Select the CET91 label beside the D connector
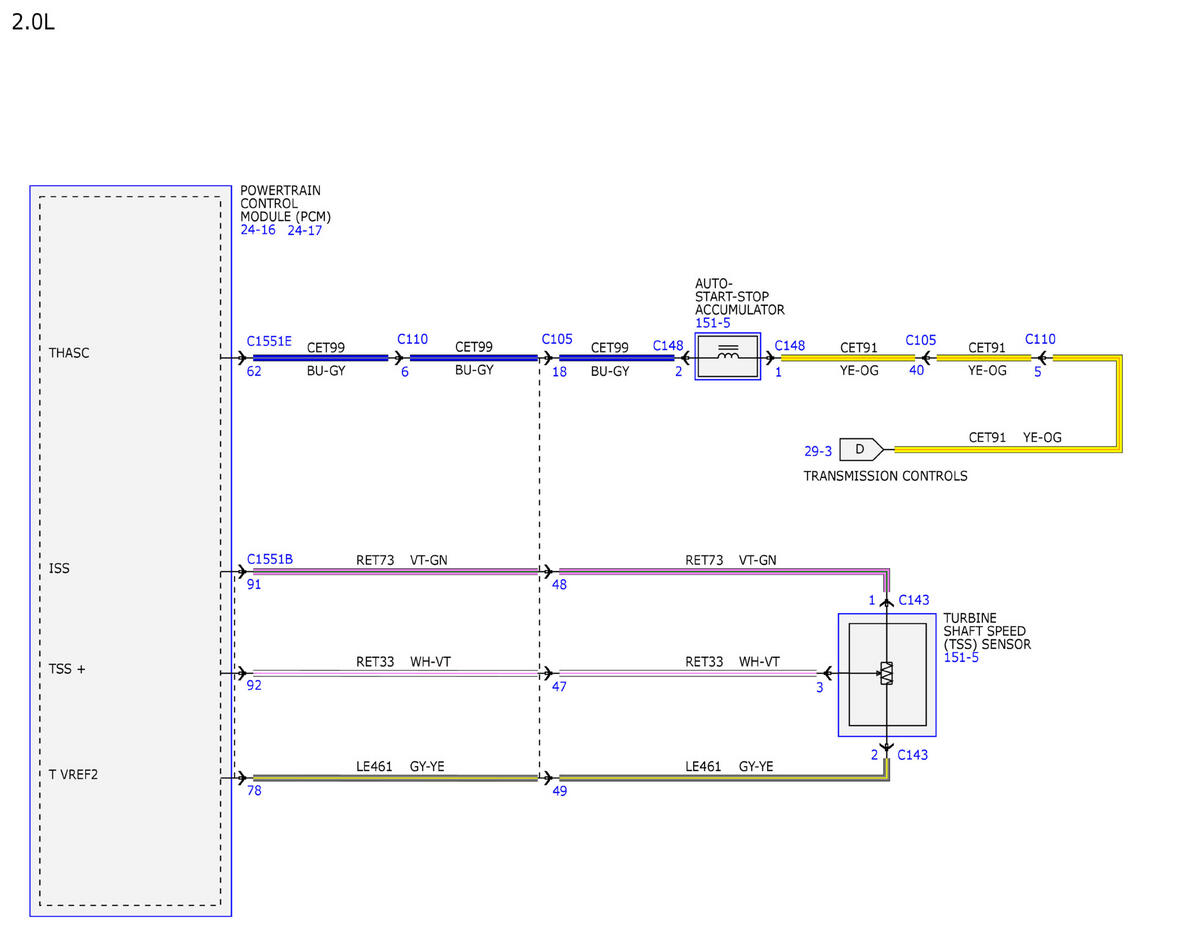 tap(987, 437)
